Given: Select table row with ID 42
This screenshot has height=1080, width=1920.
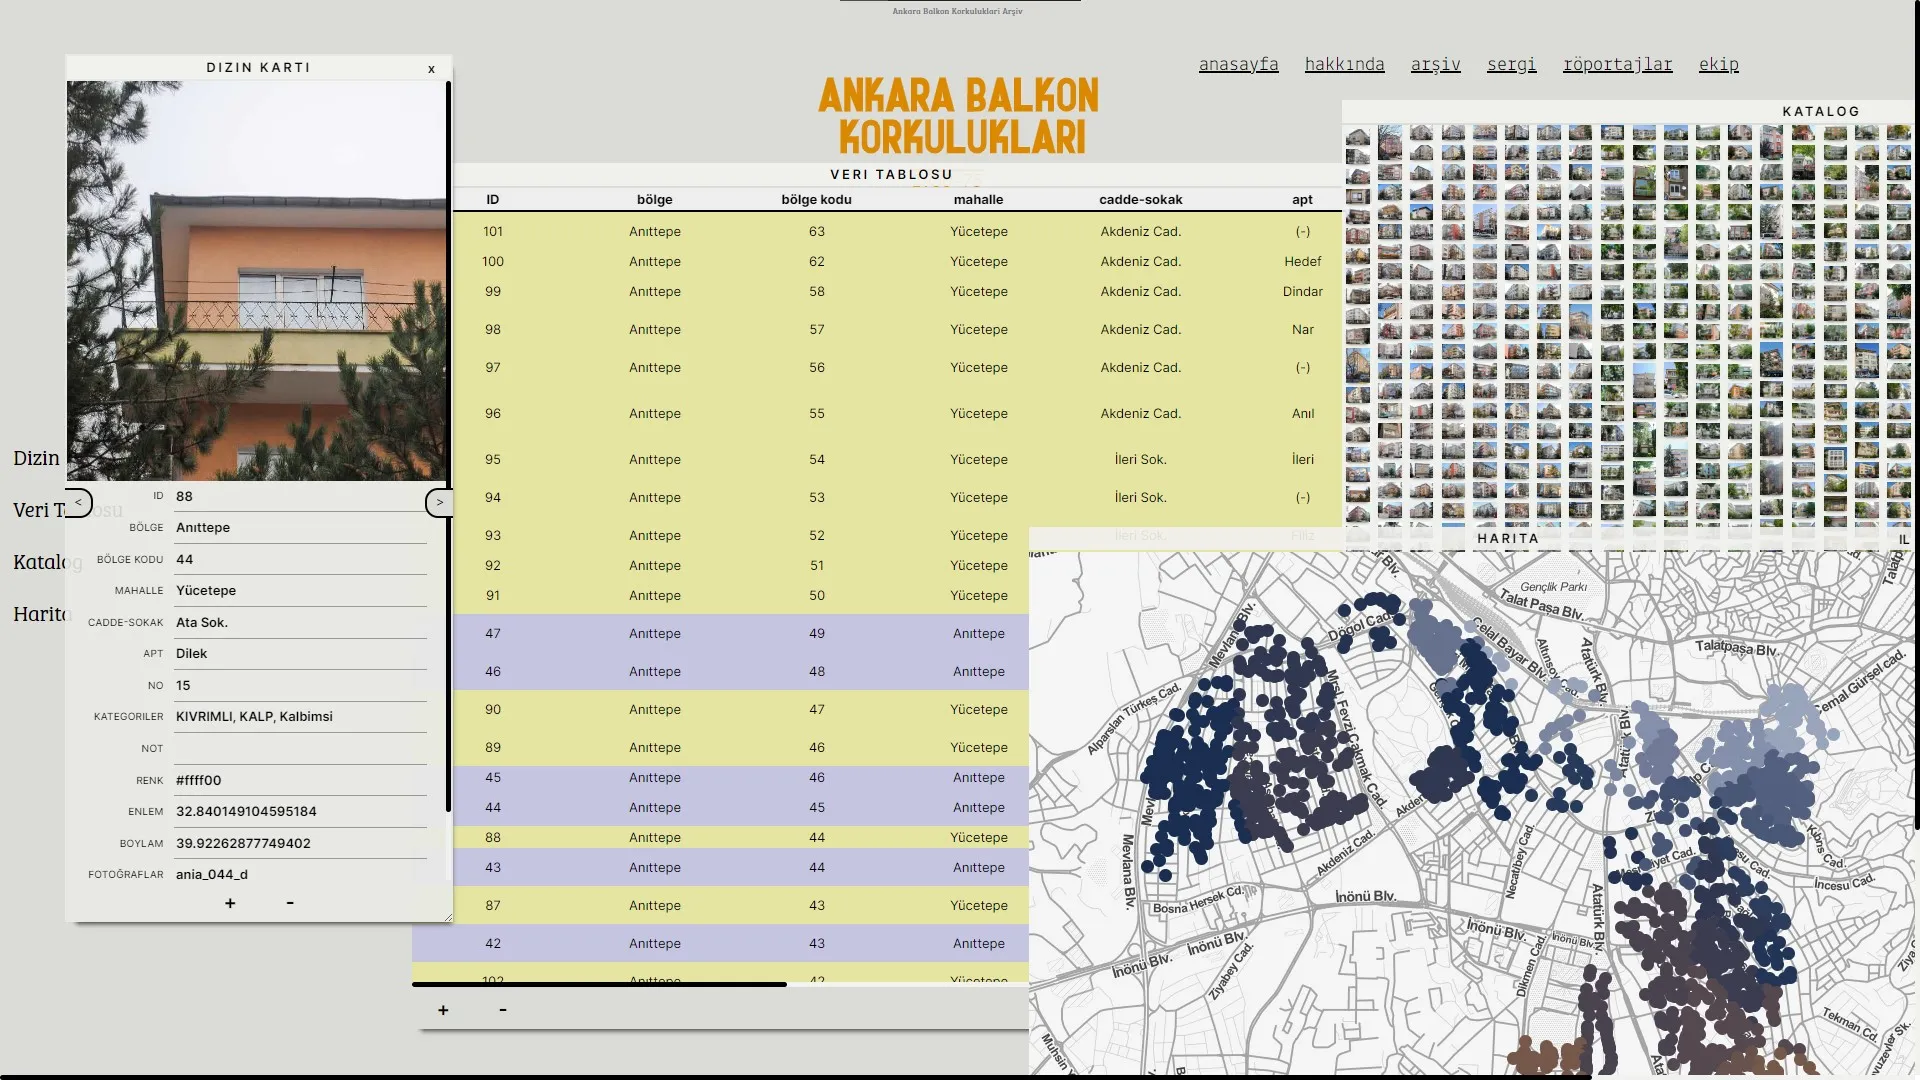Looking at the screenshot, I should click(720, 943).
